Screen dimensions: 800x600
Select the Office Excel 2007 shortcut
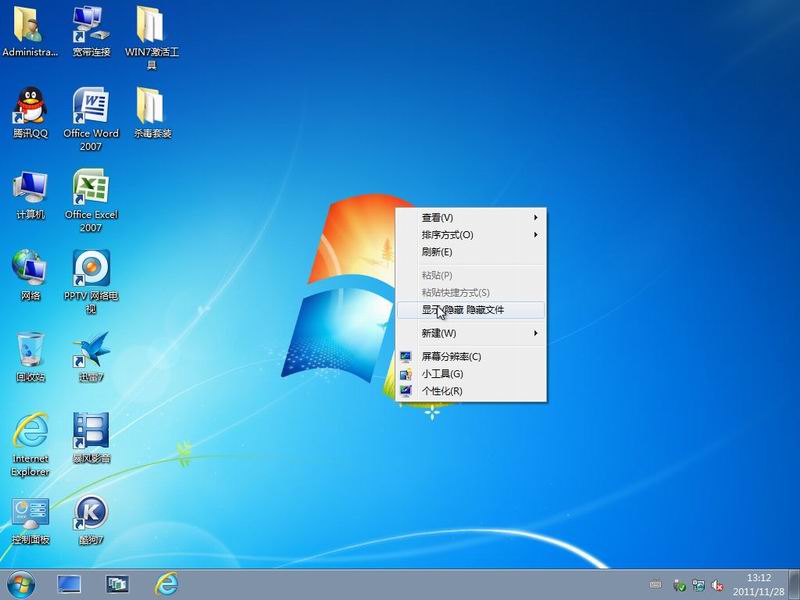click(91, 201)
